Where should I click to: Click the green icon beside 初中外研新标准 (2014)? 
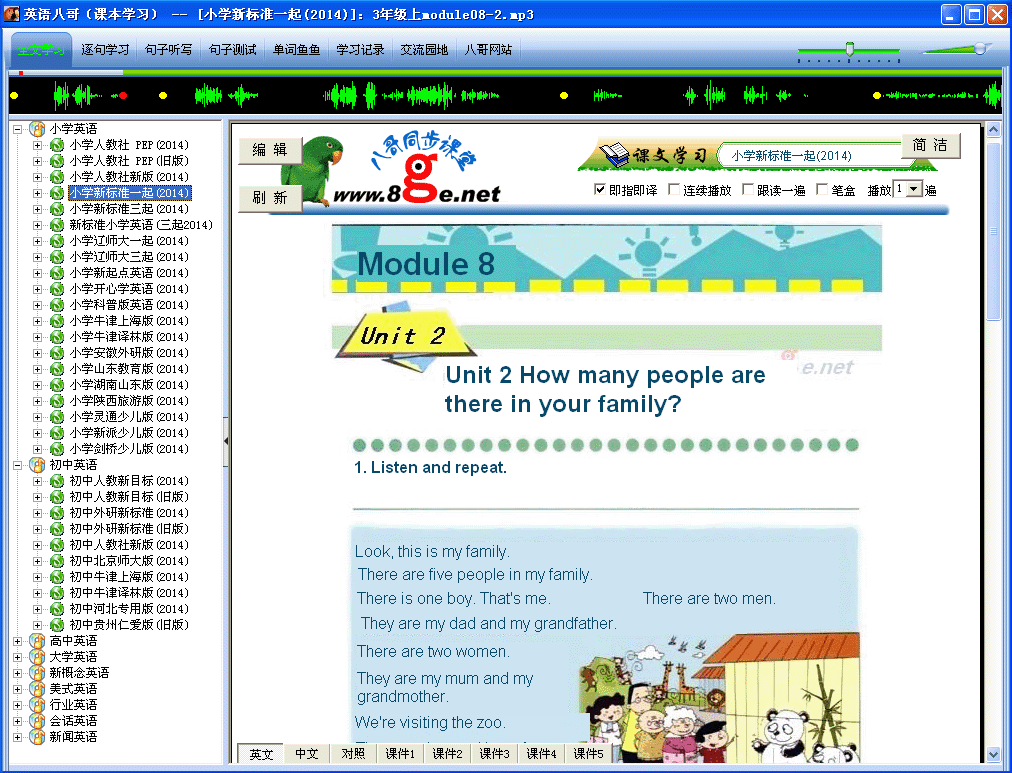(x=57, y=513)
